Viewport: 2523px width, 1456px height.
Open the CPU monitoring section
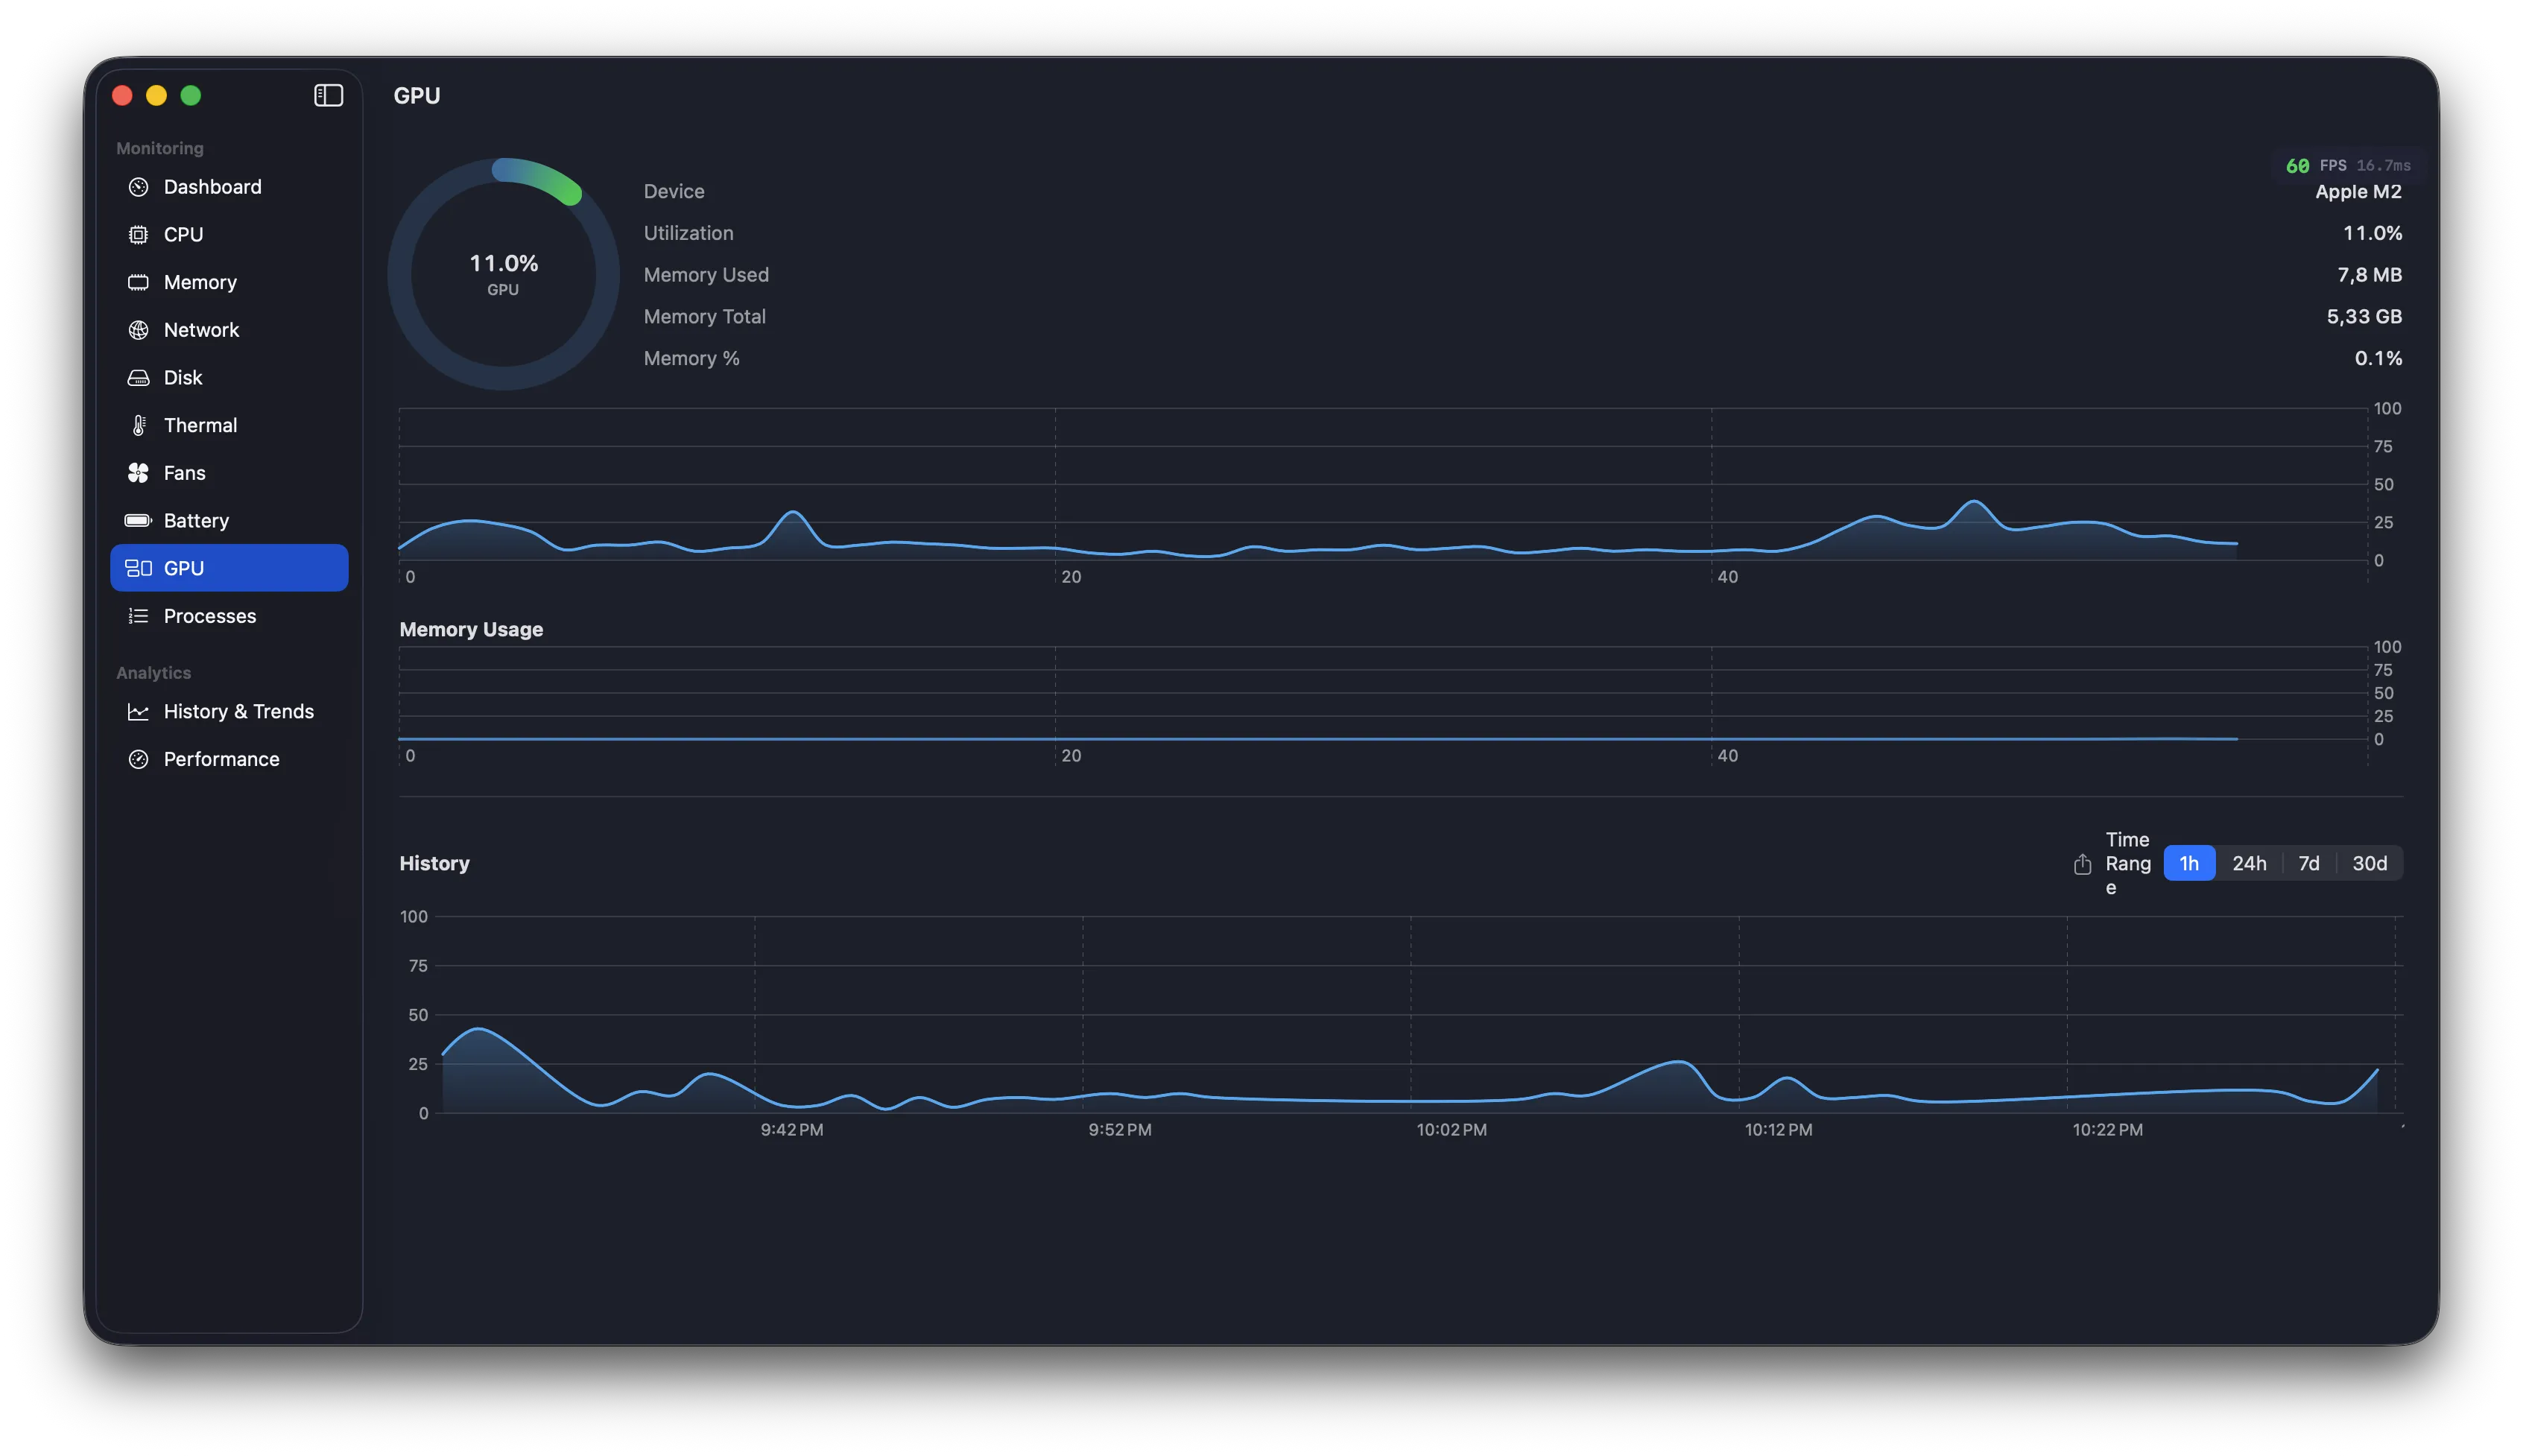[139, 234]
